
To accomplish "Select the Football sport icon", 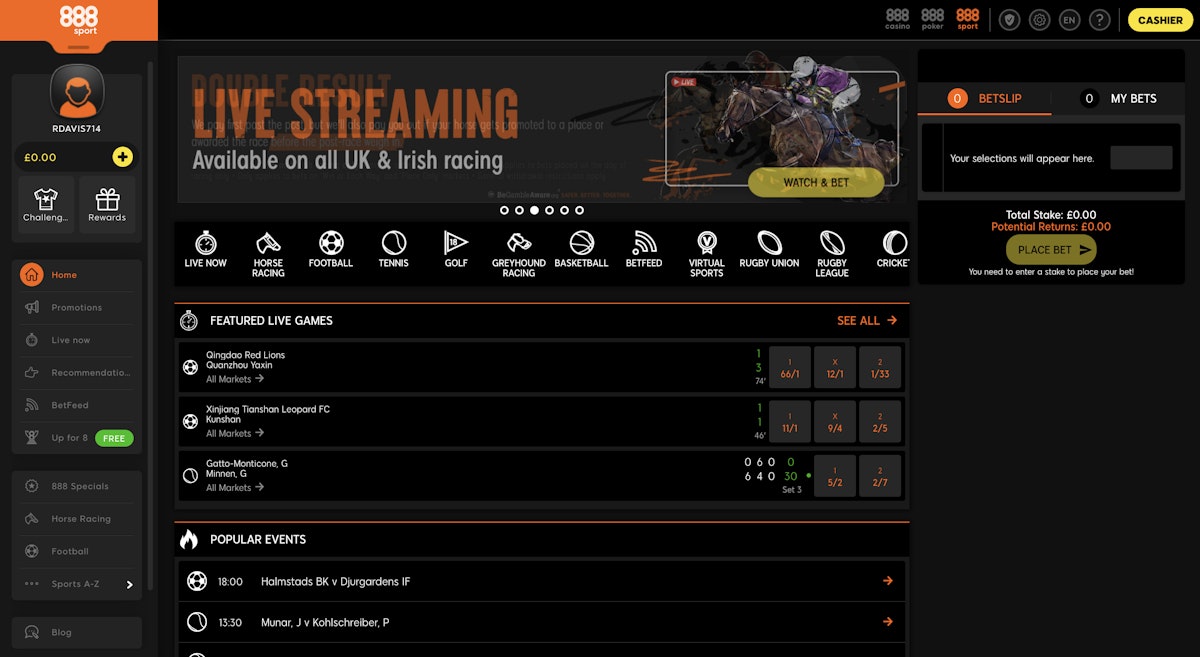I will pos(331,251).
